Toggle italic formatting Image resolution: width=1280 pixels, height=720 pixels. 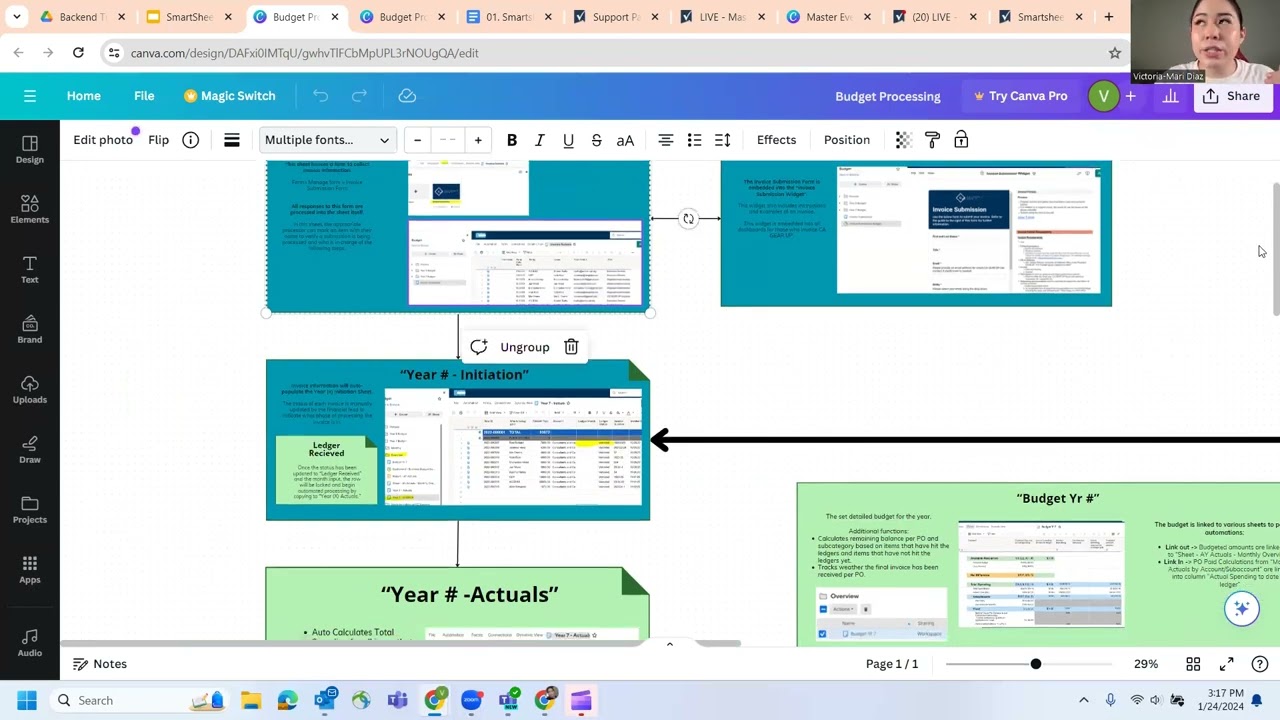click(539, 140)
